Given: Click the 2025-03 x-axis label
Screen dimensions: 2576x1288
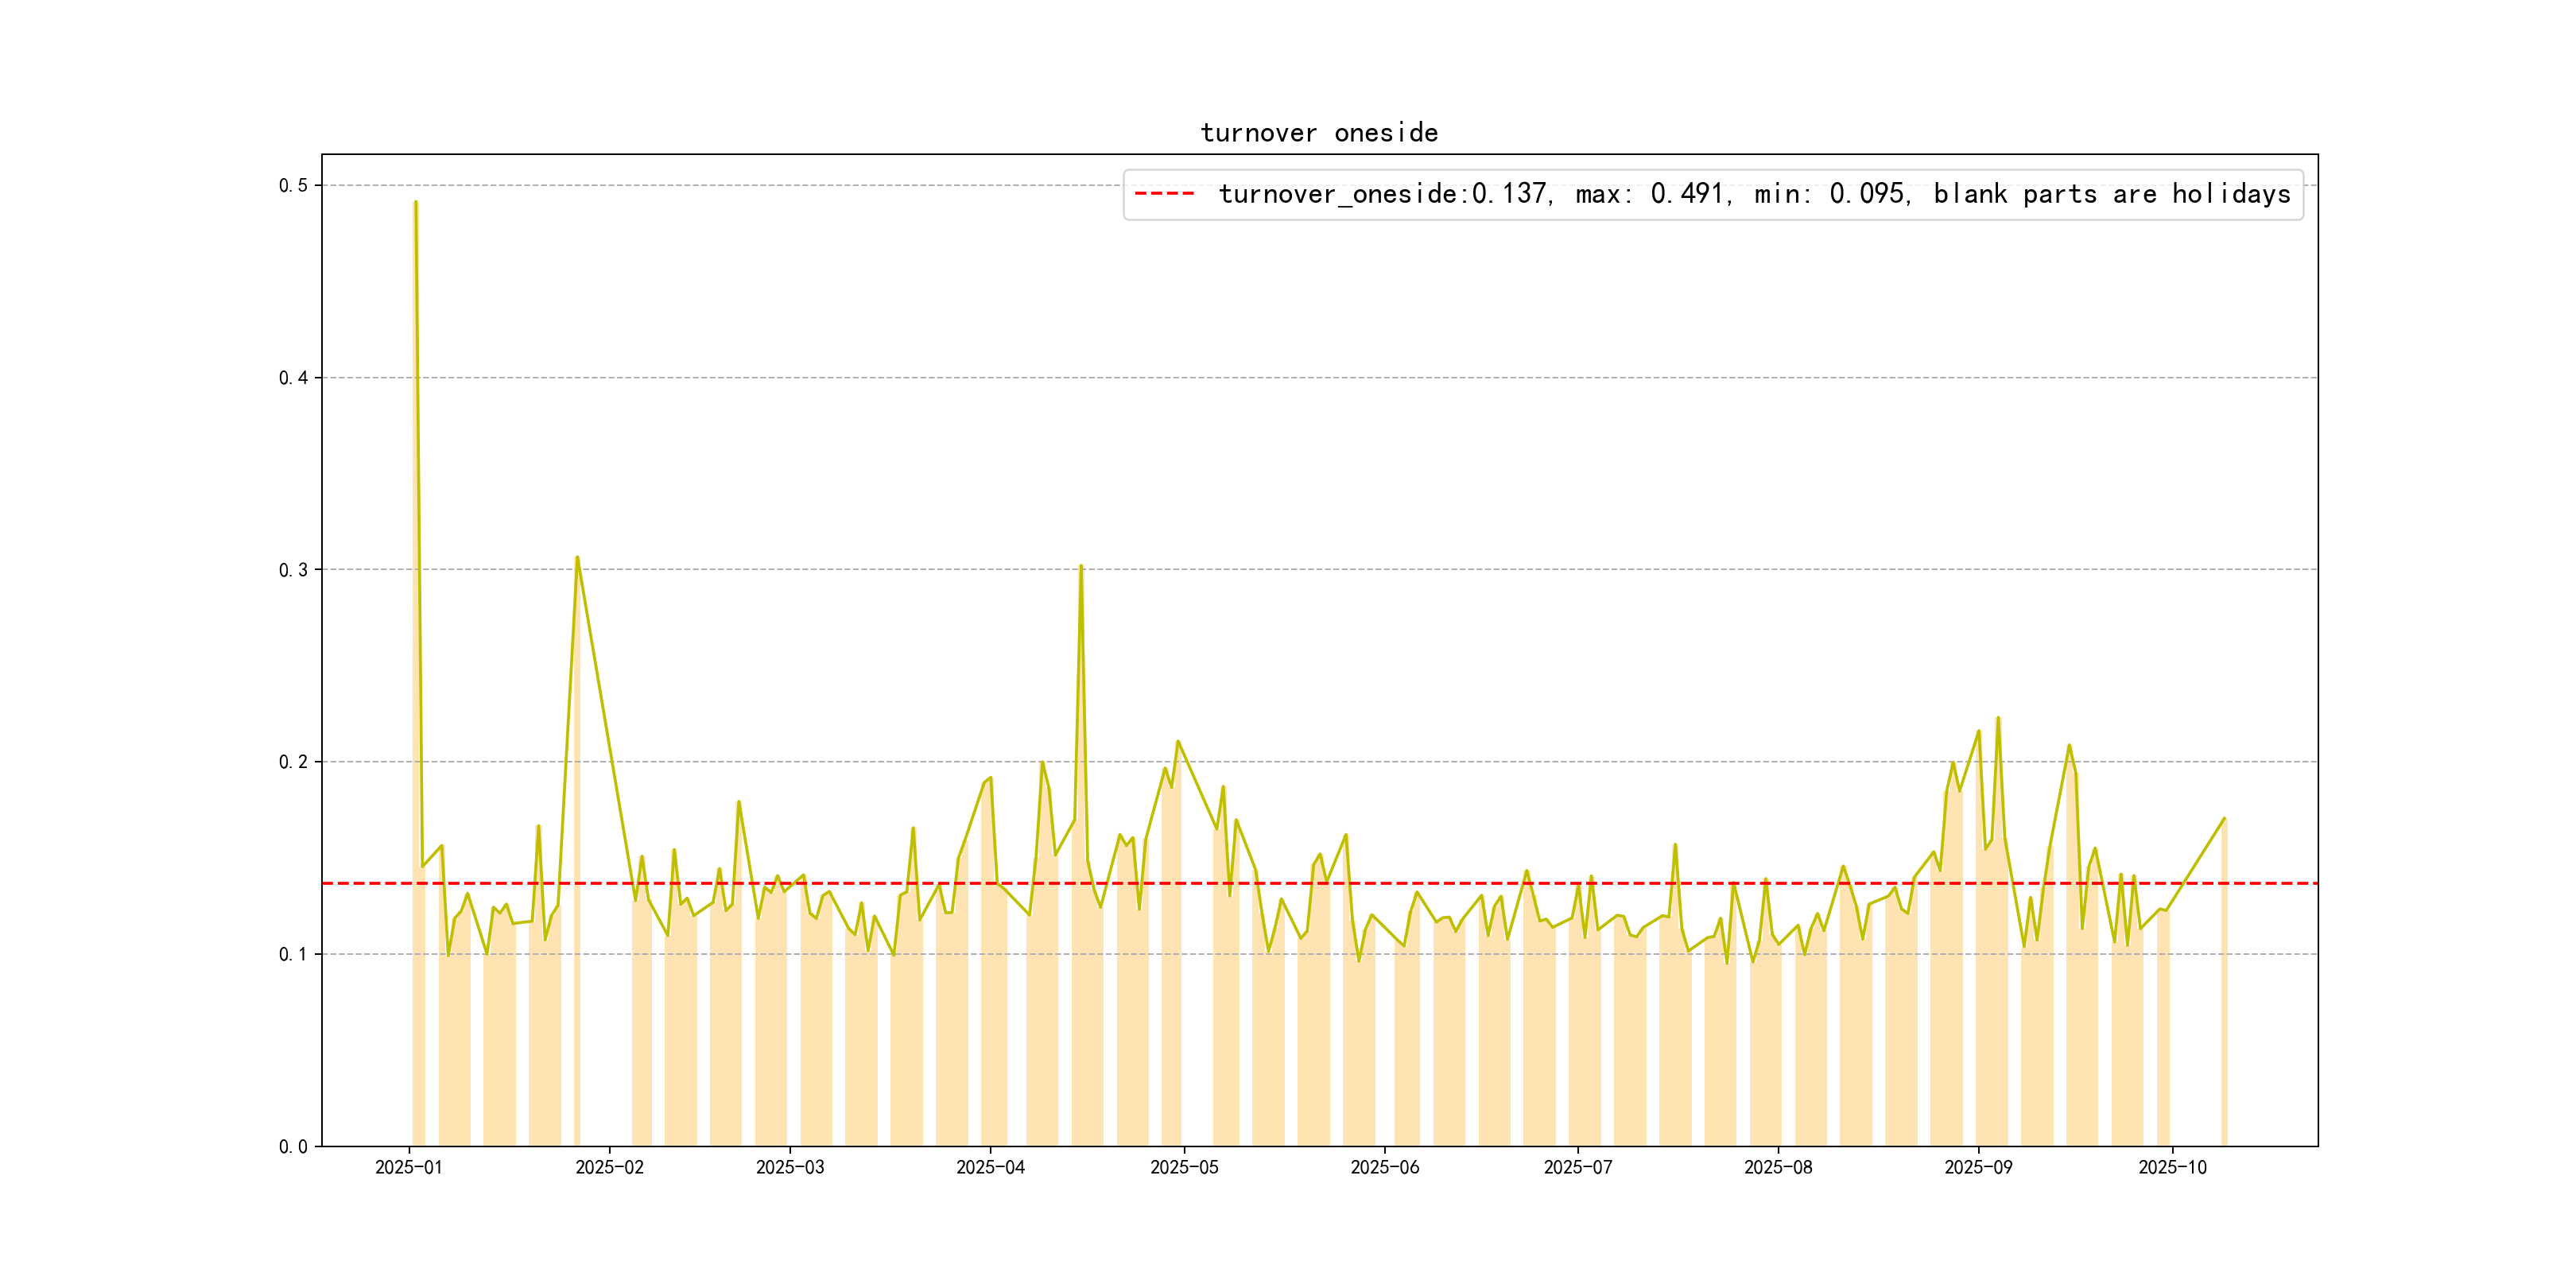Looking at the screenshot, I should pos(790,1167).
